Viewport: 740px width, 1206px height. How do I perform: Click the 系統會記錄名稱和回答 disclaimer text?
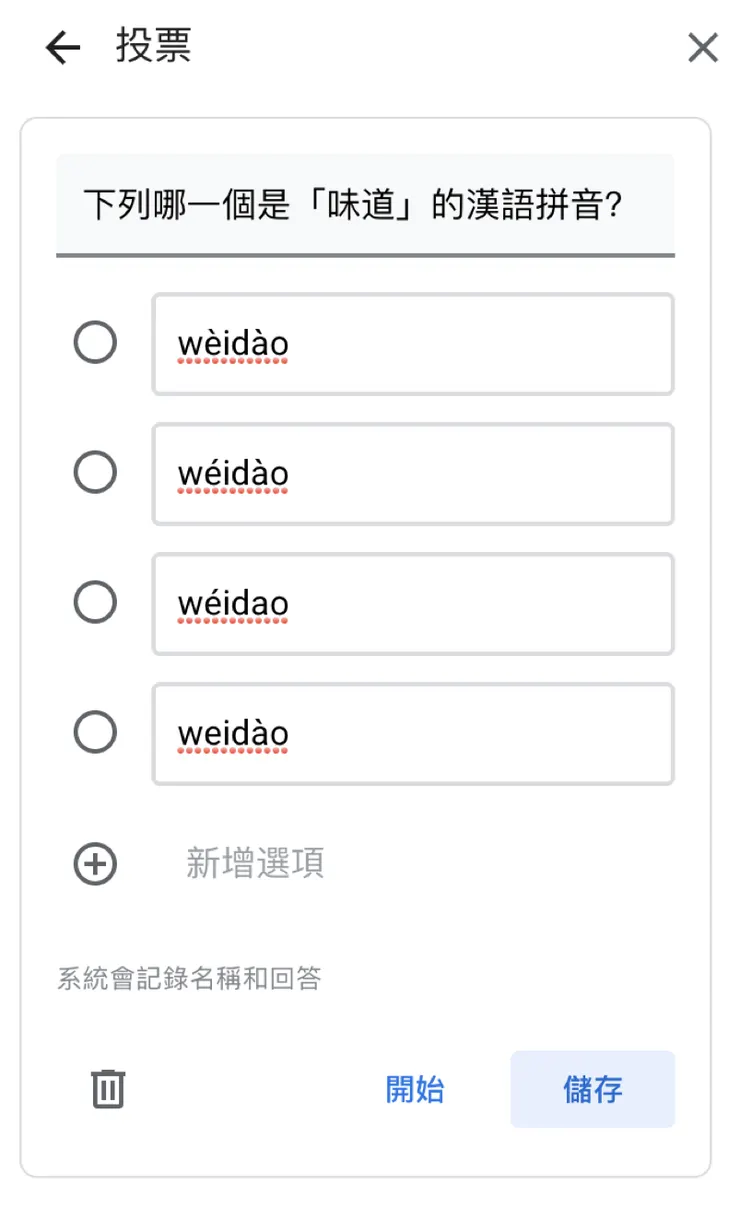(188, 979)
